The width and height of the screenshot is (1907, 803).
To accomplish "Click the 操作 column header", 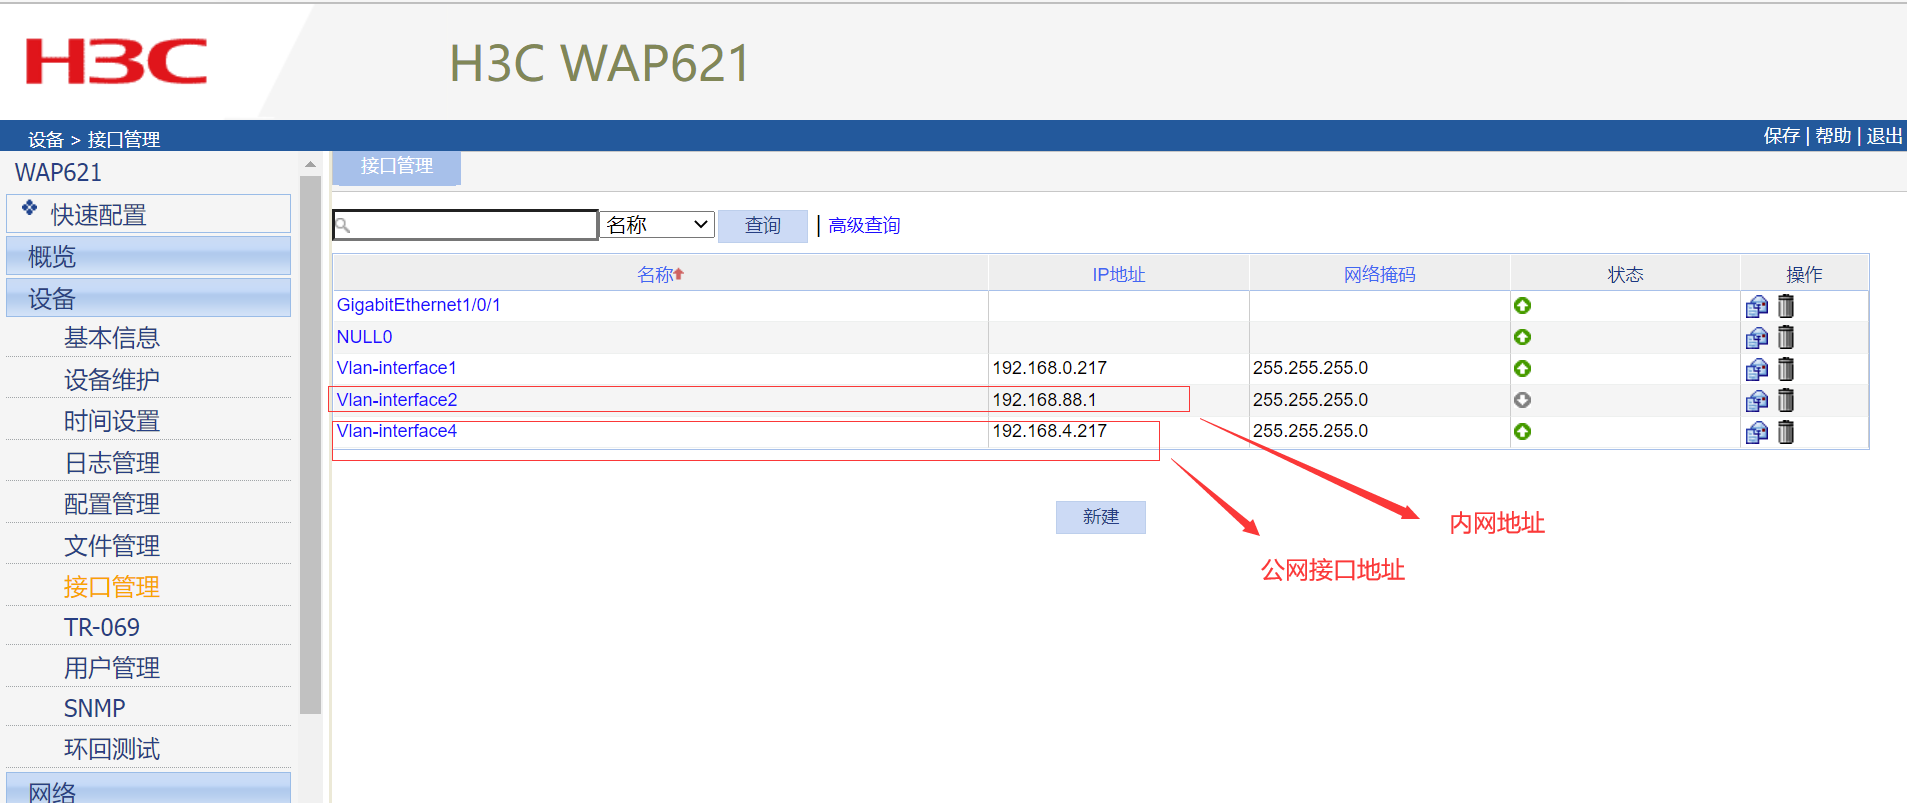I will coord(1805,274).
